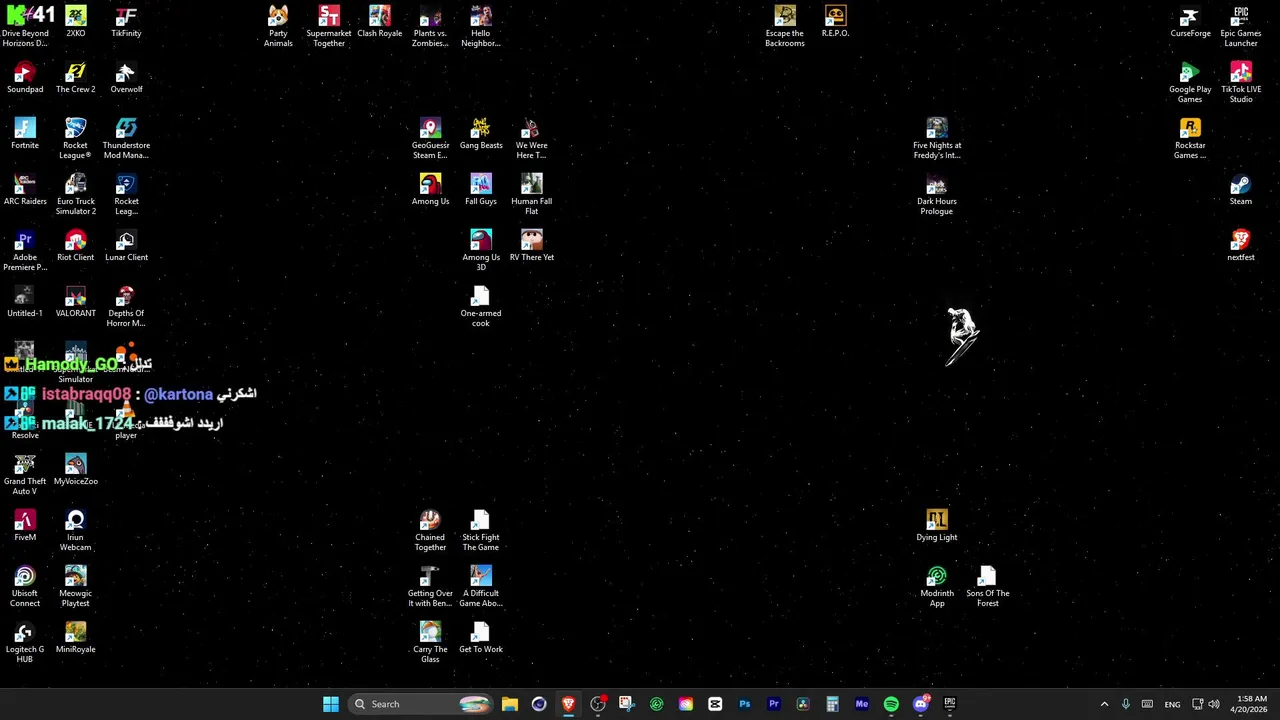Select the Grand Theft Auto V icon
Viewport: 1280px width, 720px height.
(25, 474)
